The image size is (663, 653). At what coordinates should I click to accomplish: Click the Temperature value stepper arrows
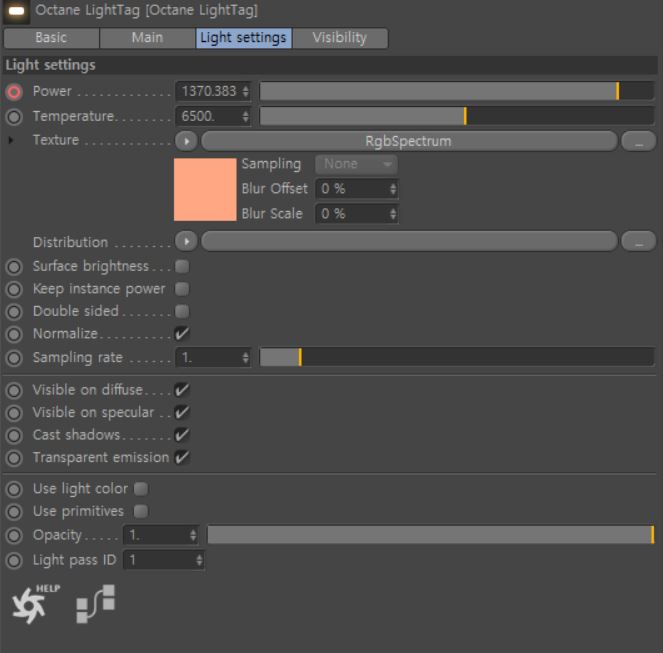(x=245, y=116)
